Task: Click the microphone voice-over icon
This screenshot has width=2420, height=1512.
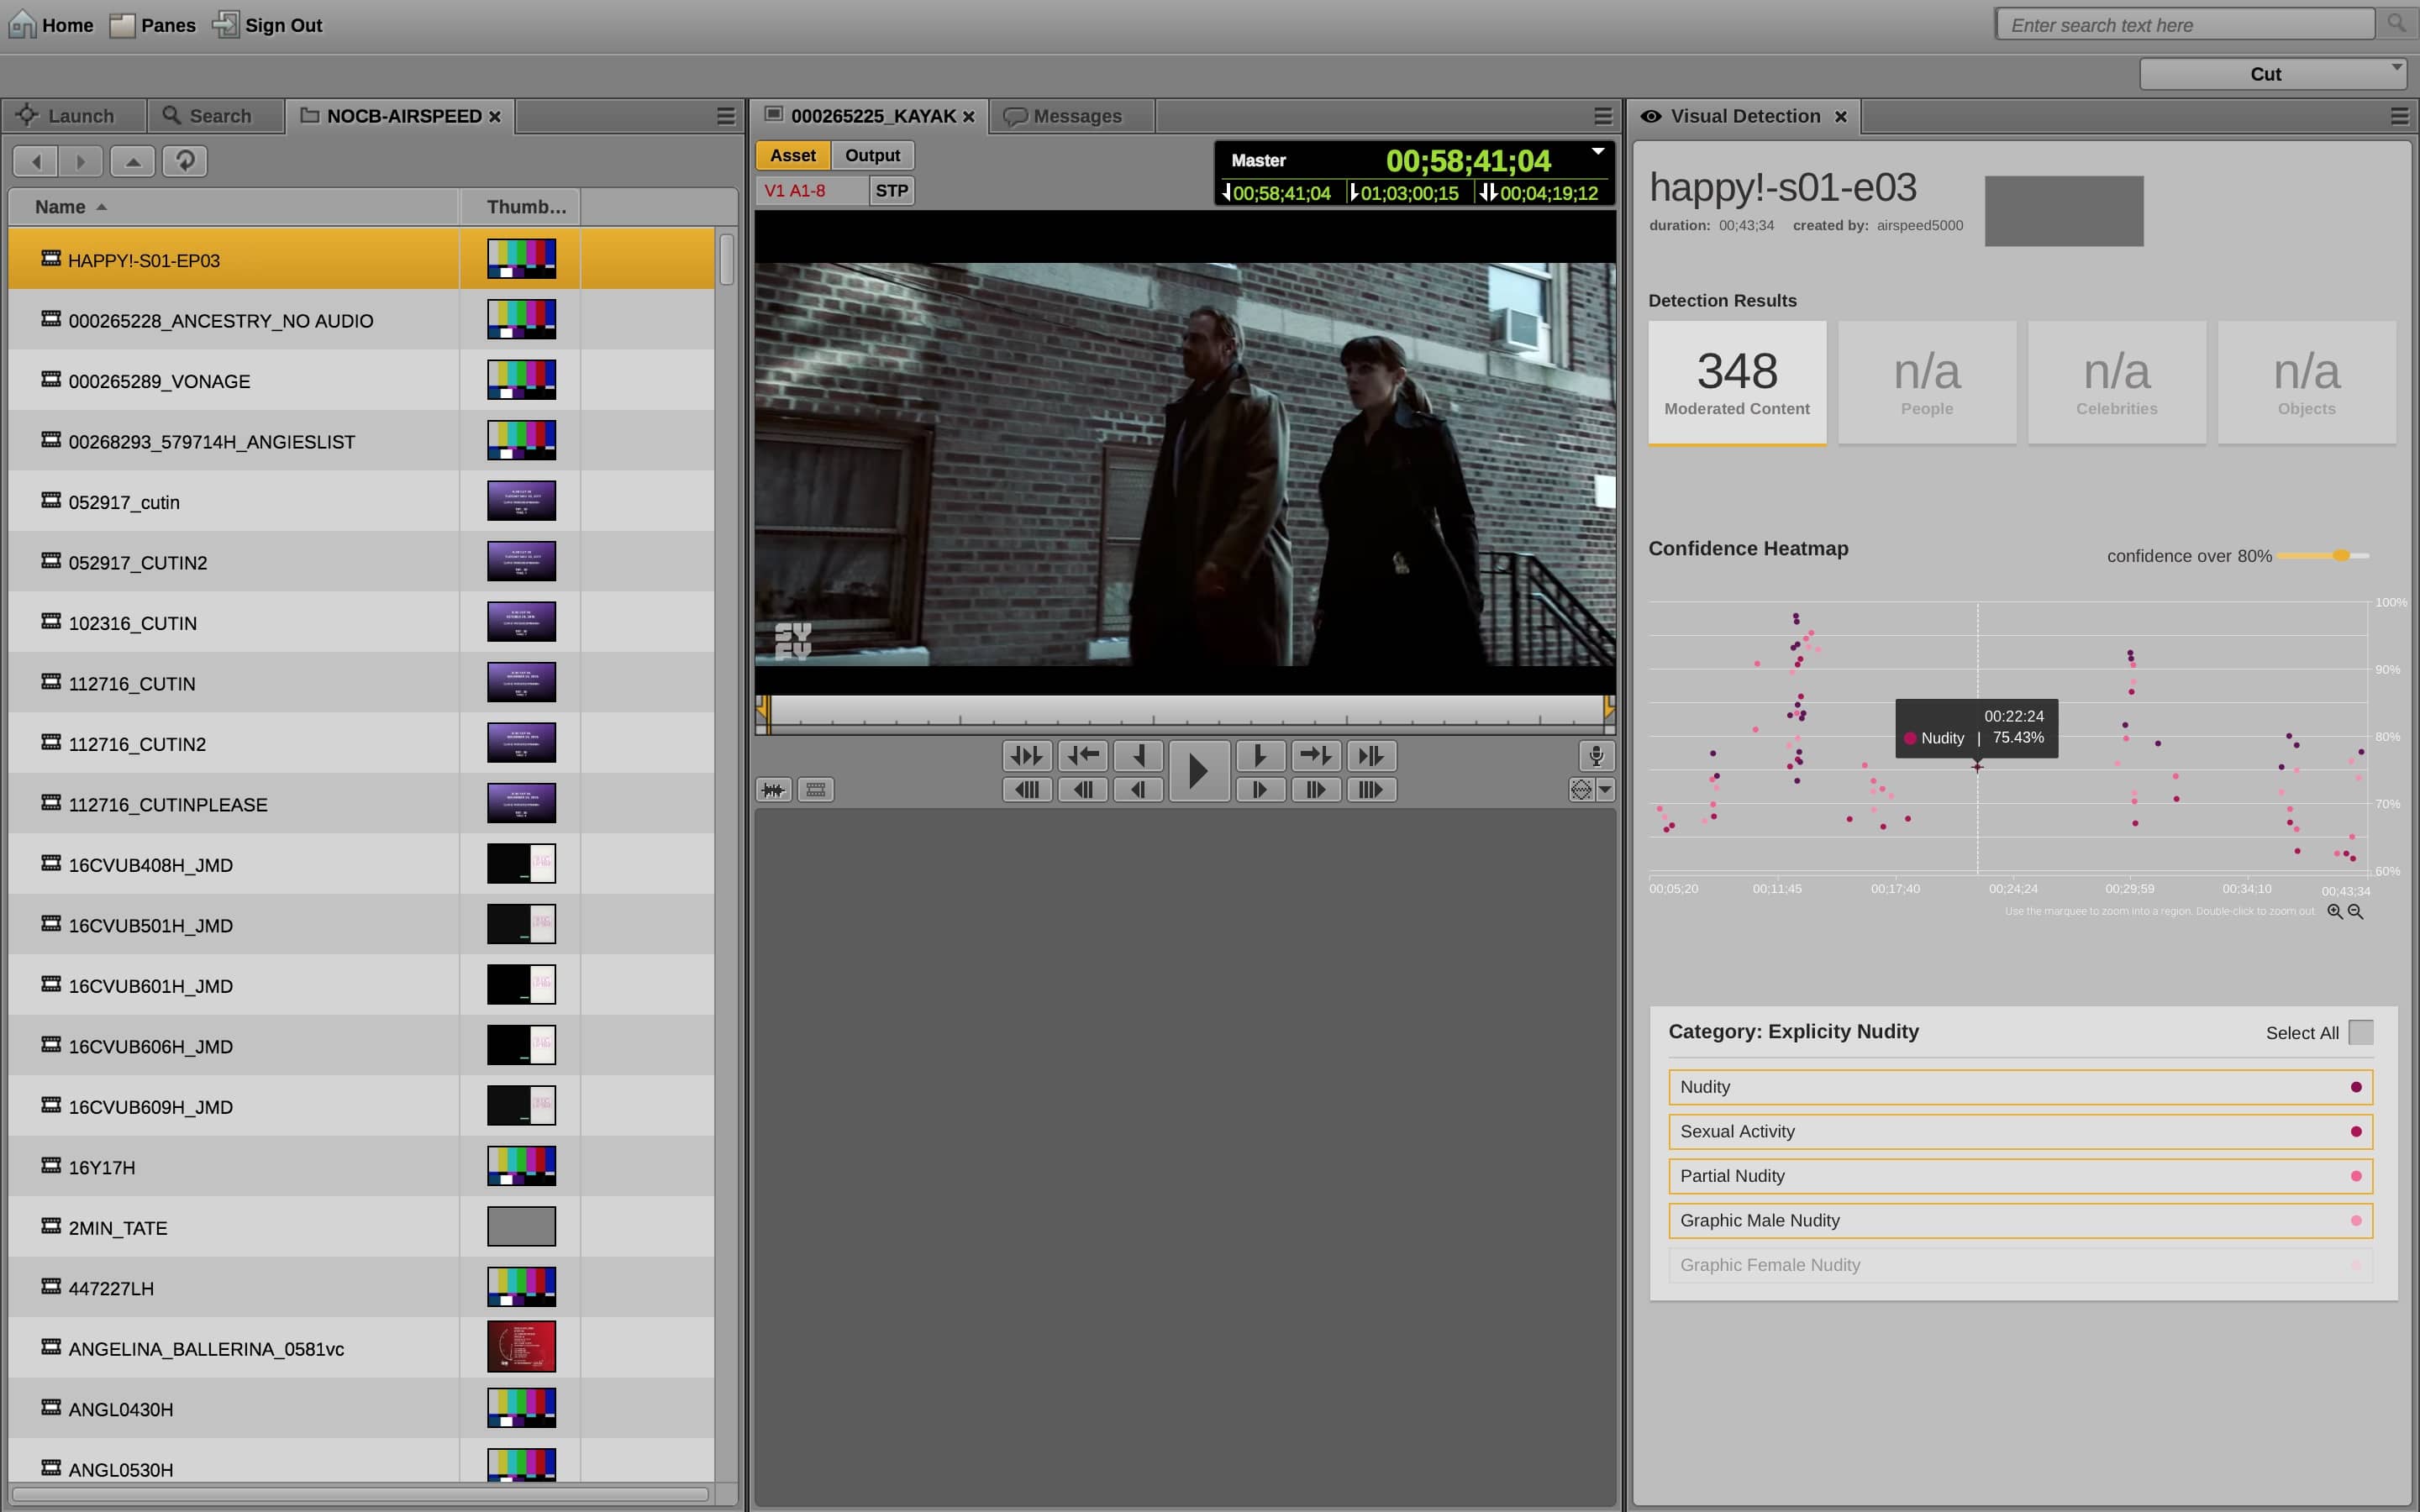Action: click(1596, 756)
